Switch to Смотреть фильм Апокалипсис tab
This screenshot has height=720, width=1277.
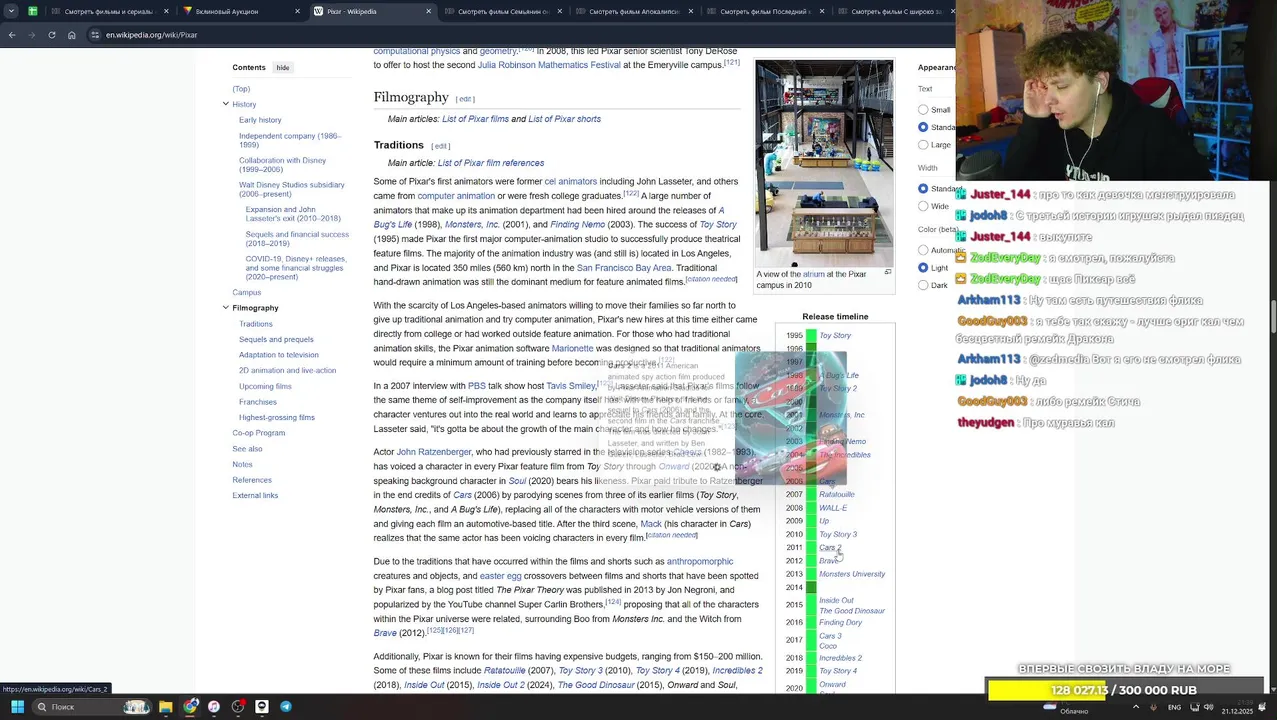[x=634, y=12]
